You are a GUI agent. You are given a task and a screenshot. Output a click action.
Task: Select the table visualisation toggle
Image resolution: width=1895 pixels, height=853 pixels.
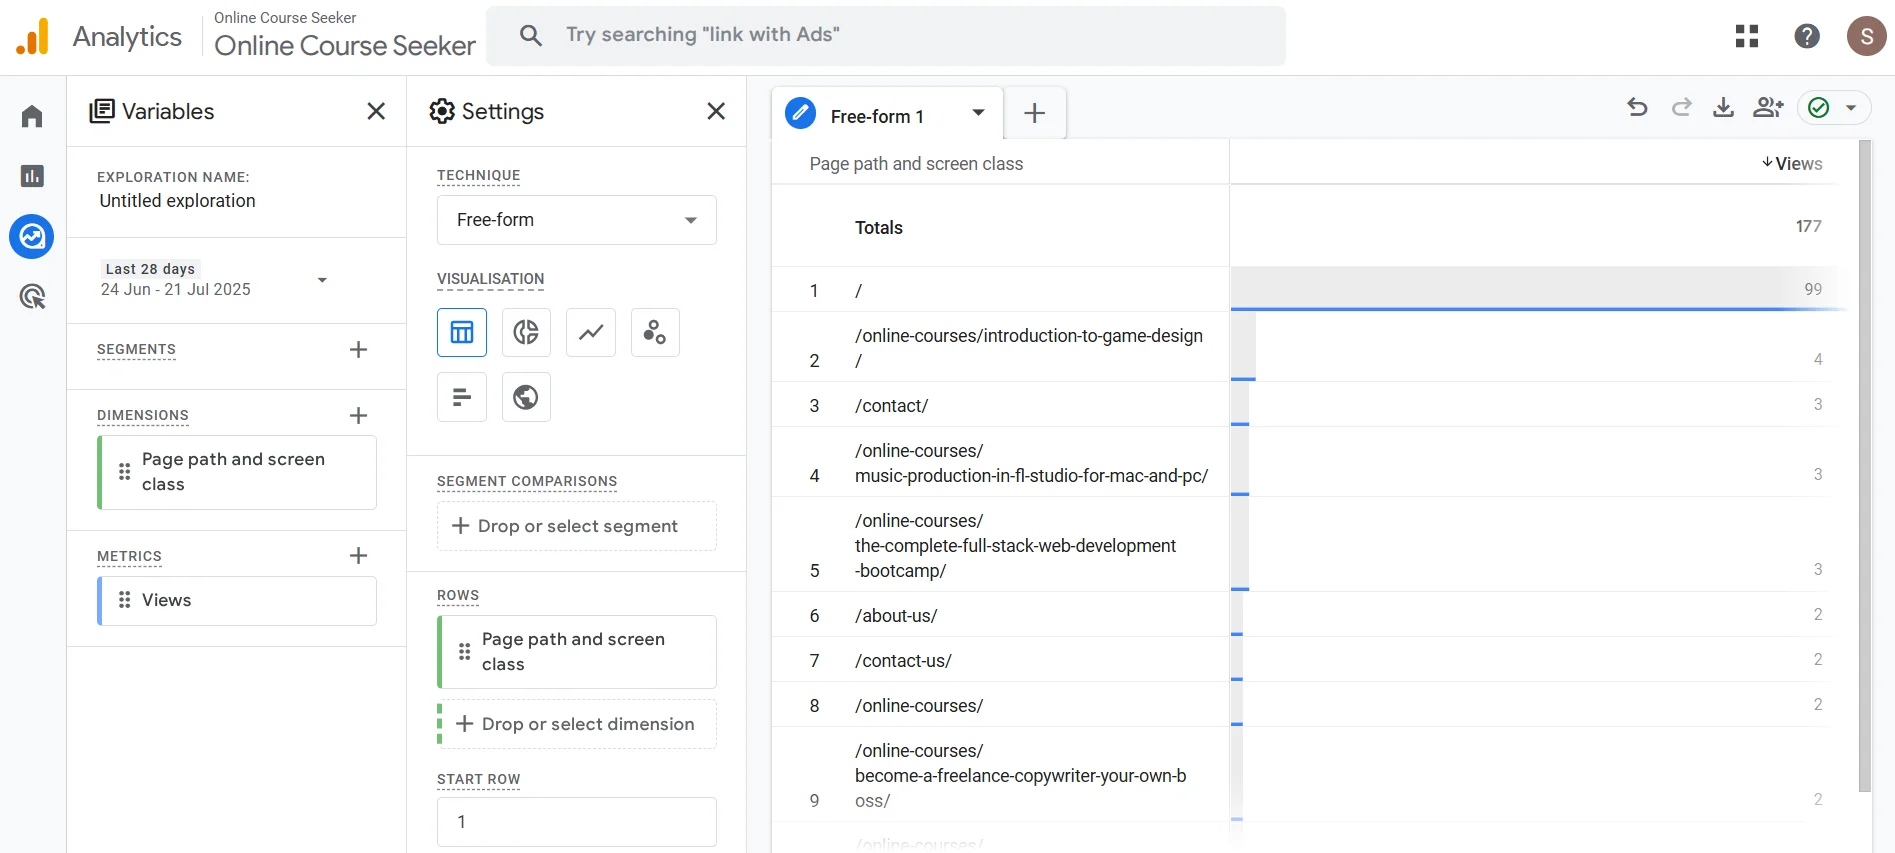(x=462, y=332)
